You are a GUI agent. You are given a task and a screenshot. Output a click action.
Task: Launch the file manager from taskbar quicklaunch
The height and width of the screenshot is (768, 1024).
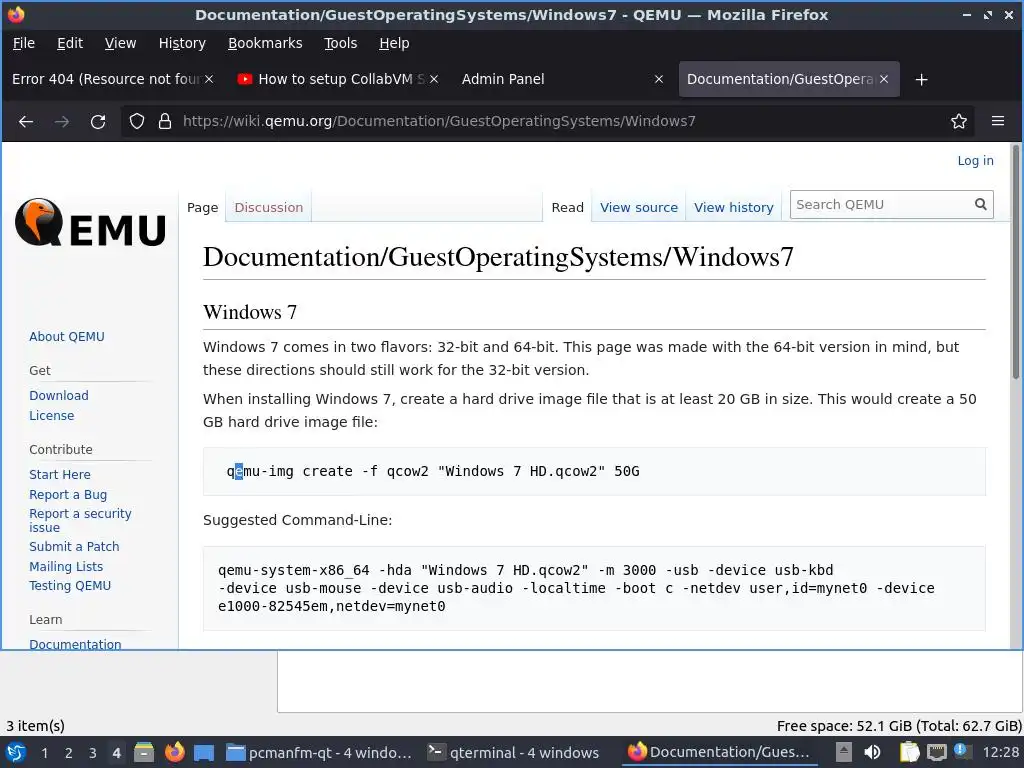(144, 753)
